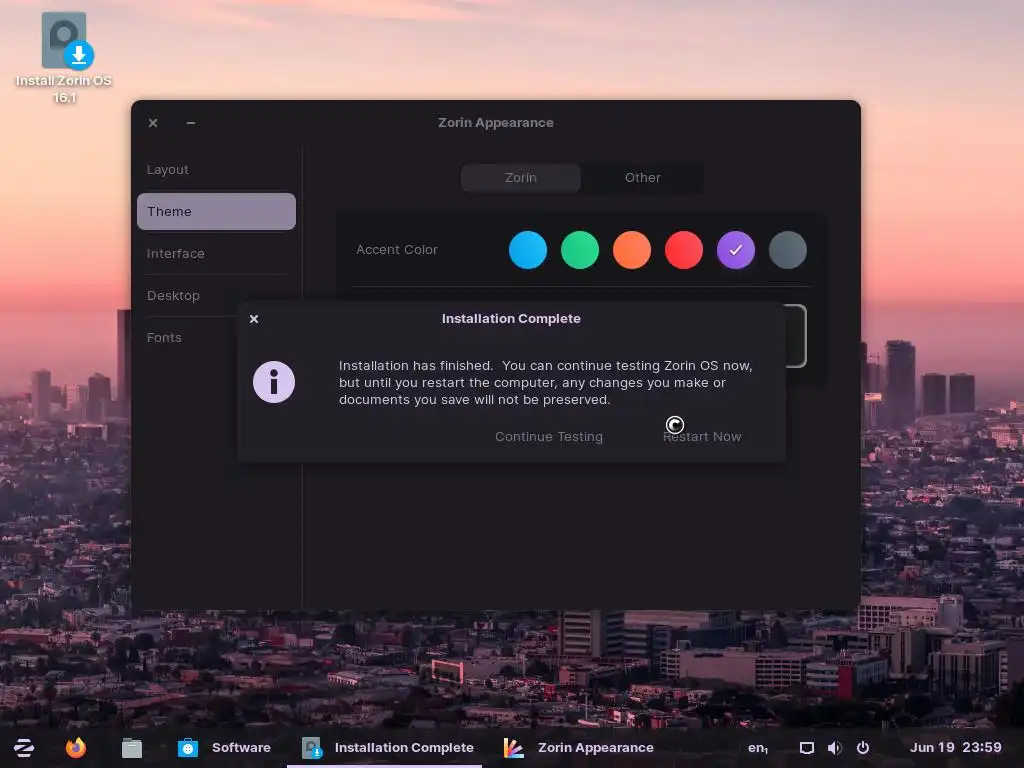This screenshot has height=768, width=1024.
Task: Click Restart Now
Action: 702,436
